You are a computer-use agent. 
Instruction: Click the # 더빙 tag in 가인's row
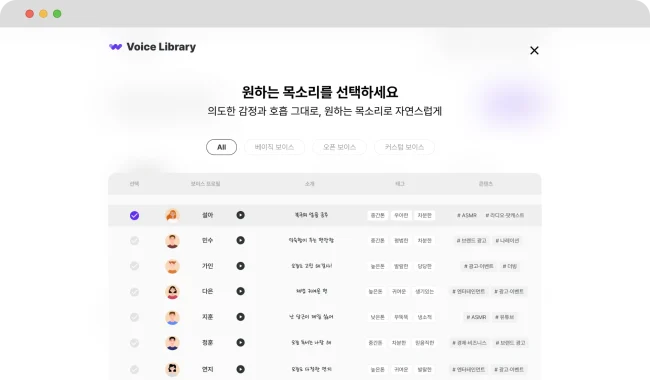coord(510,266)
